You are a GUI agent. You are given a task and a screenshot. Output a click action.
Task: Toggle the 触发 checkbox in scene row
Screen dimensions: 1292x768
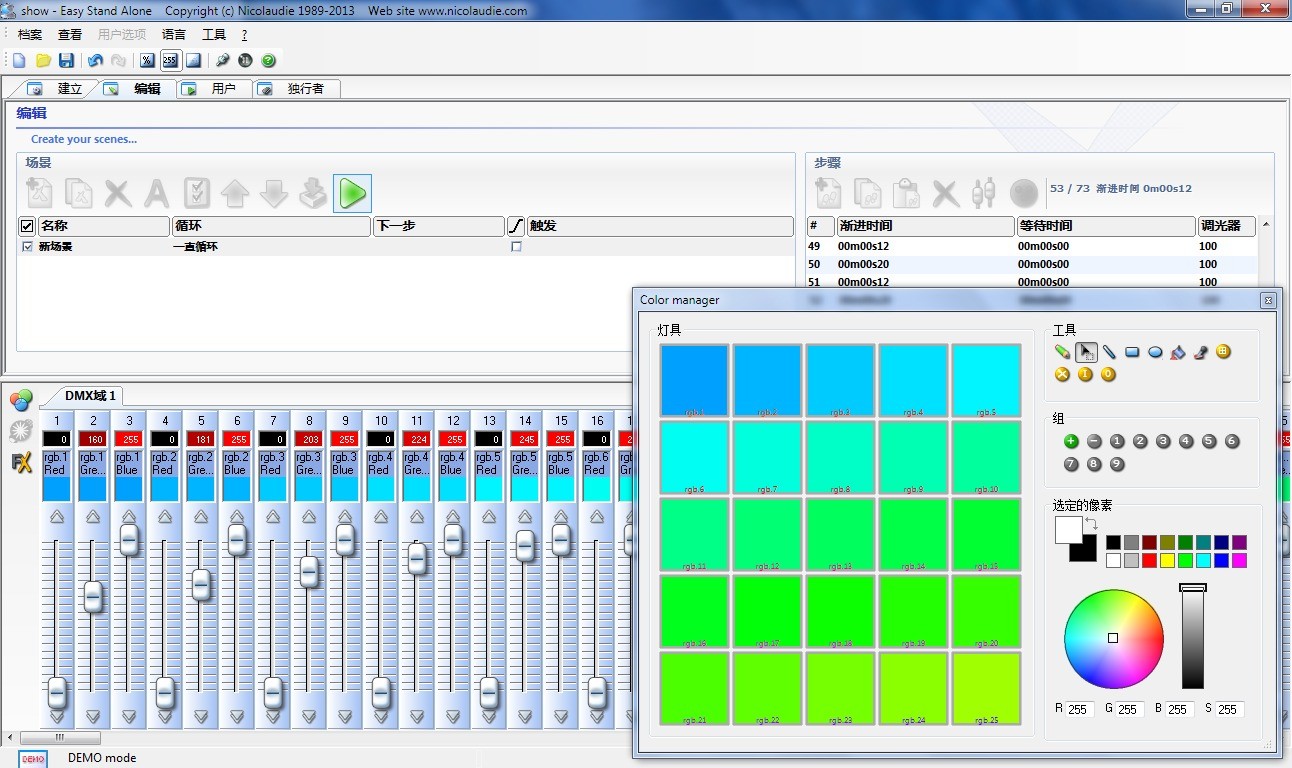[516, 247]
